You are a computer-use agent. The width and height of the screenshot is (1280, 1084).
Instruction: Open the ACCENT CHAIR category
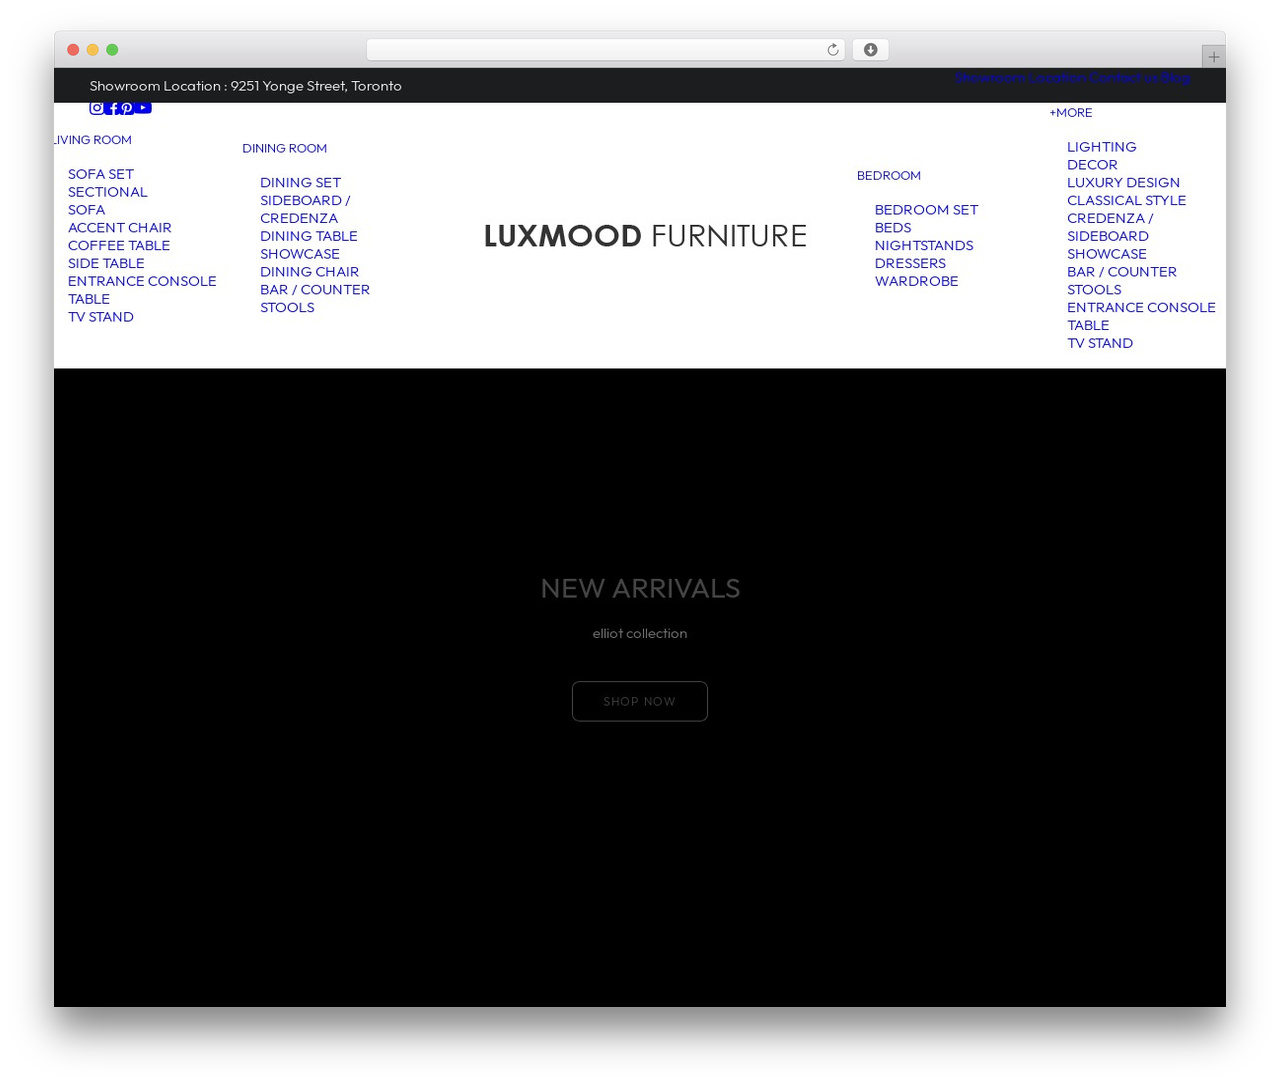120,228
